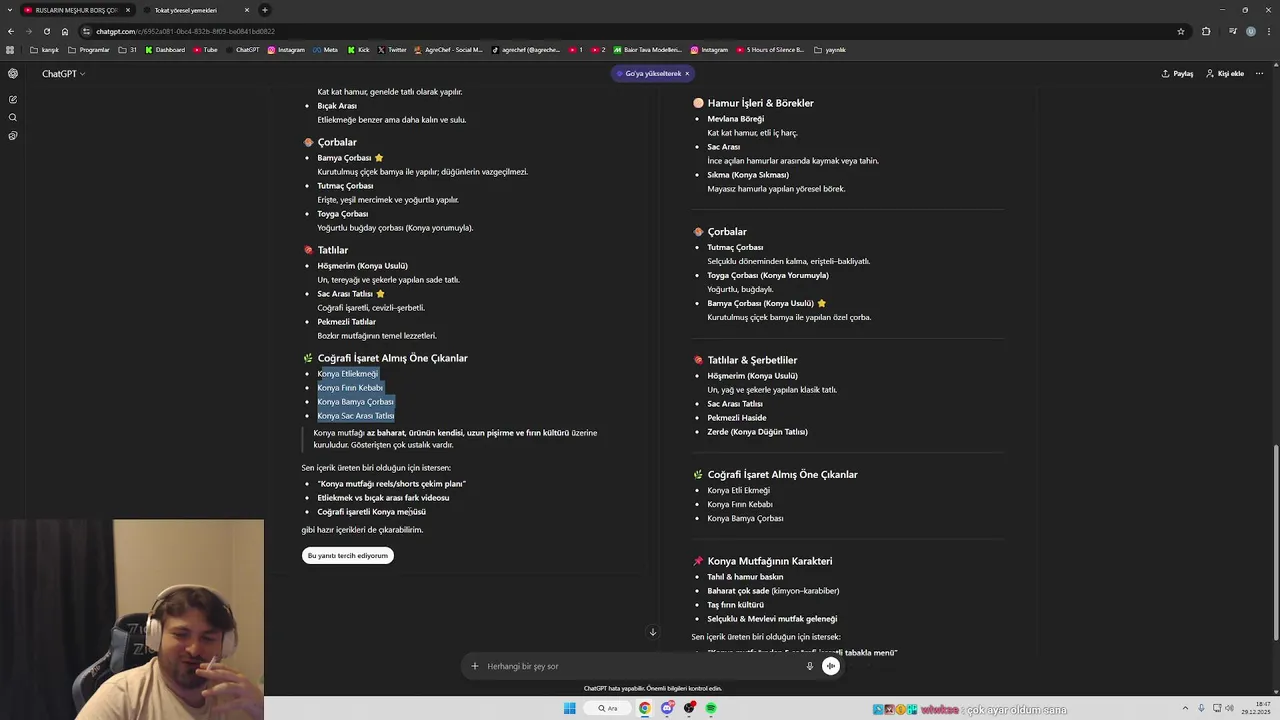Click the Konya Sac Arası Tatlısı list item
This screenshot has width=1280, height=720.
356,416
